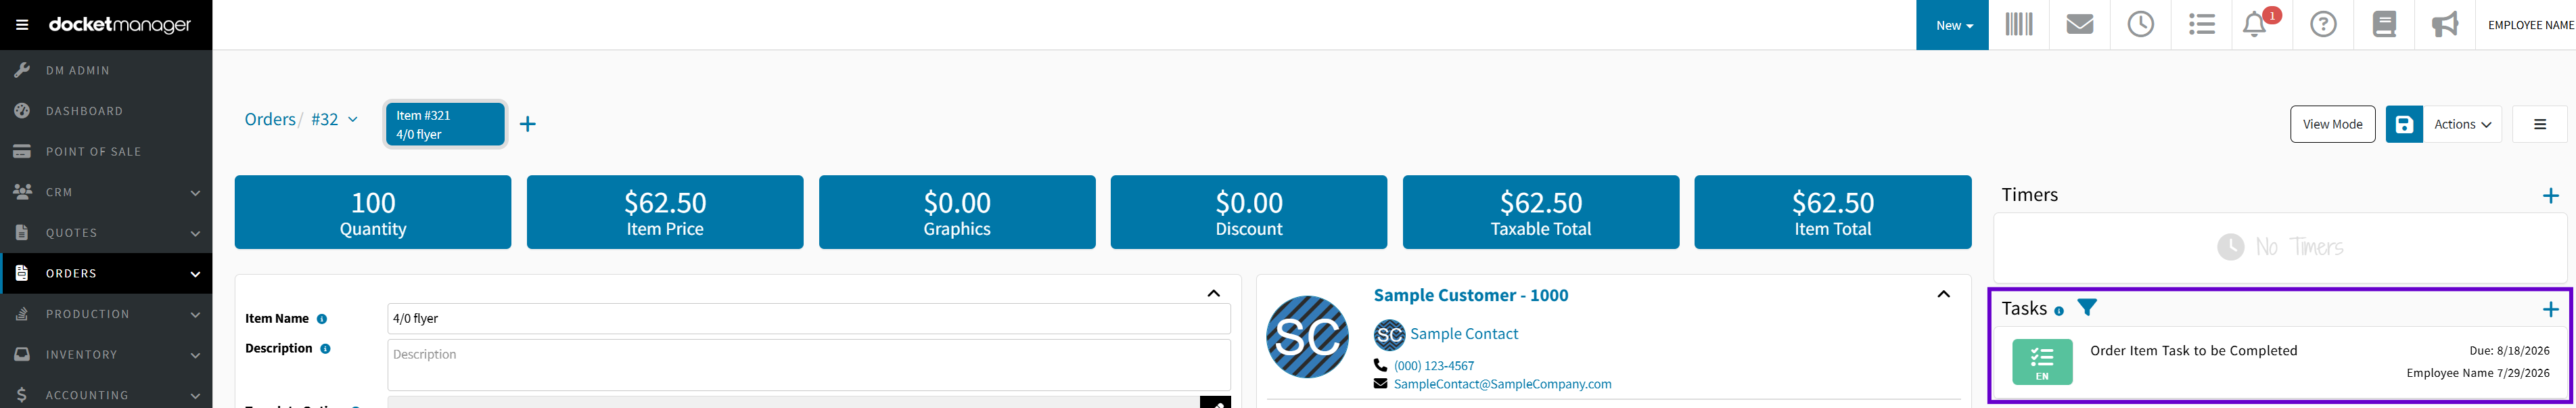Filter tasks with the funnel icon
The width and height of the screenshot is (2576, 408).
coord(2087,308)
